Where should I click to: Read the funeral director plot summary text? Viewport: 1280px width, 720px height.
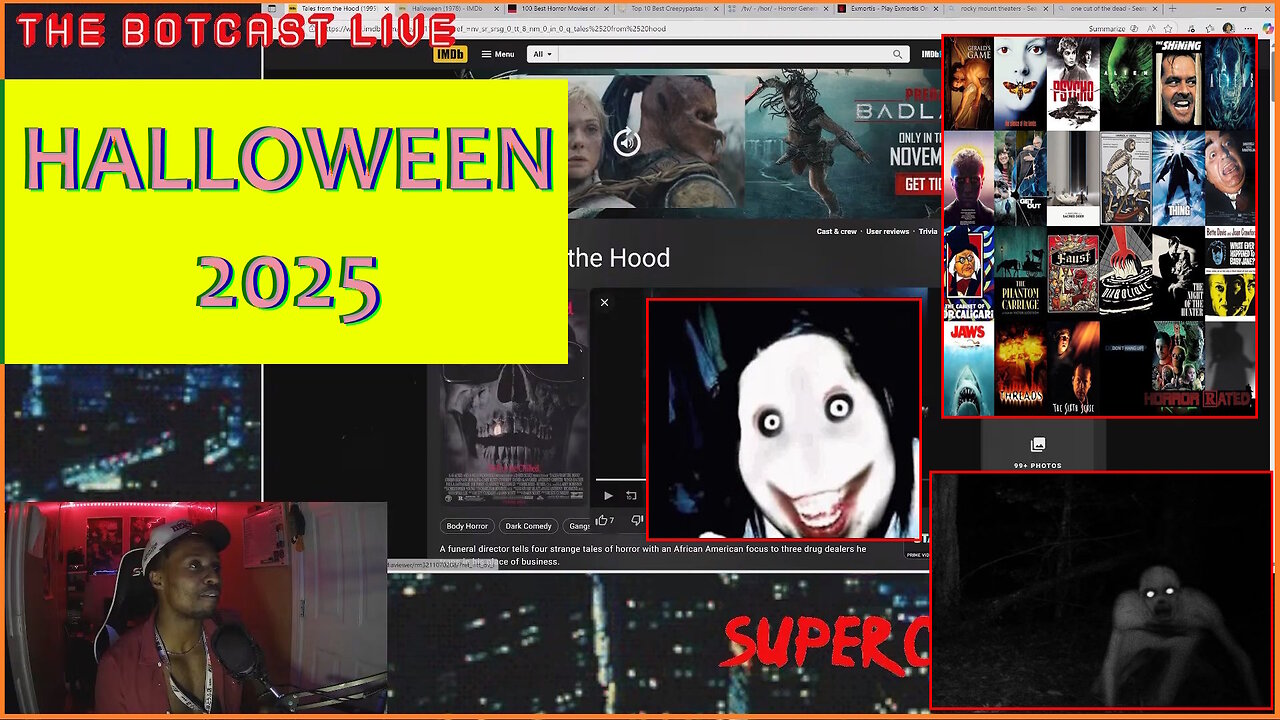click(653, 555)
